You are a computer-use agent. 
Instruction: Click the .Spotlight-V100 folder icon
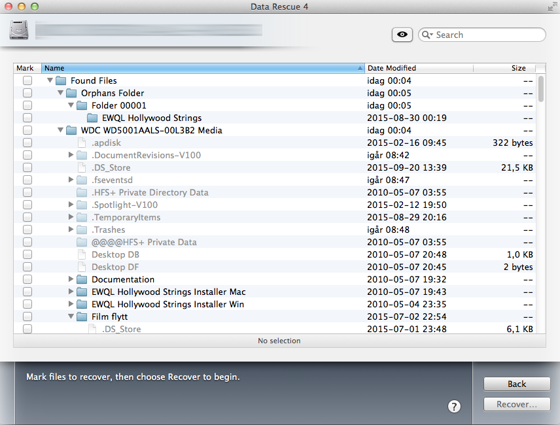click(82, 205)
